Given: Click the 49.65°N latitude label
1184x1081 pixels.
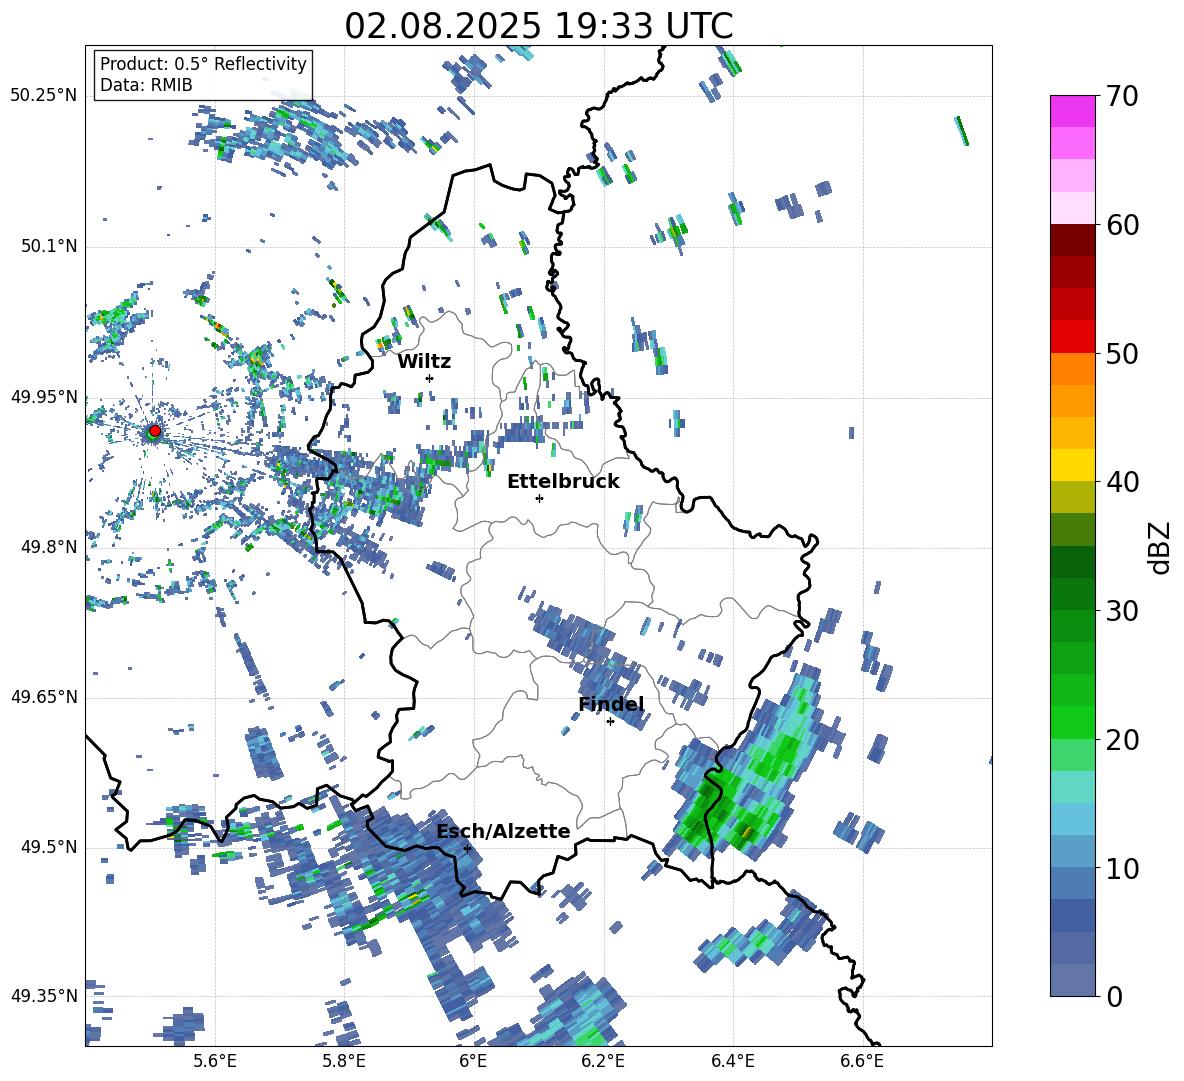Looking at the screenshot, I should pos(44,696).
